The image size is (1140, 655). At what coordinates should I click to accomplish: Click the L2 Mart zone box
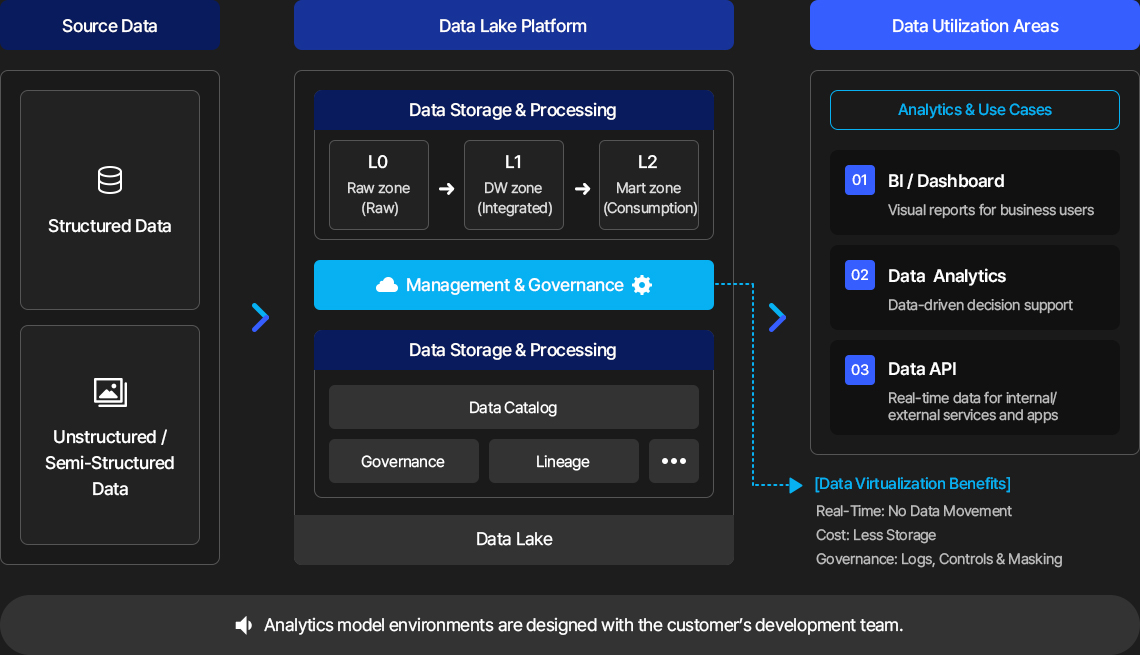tap(649, 185)
